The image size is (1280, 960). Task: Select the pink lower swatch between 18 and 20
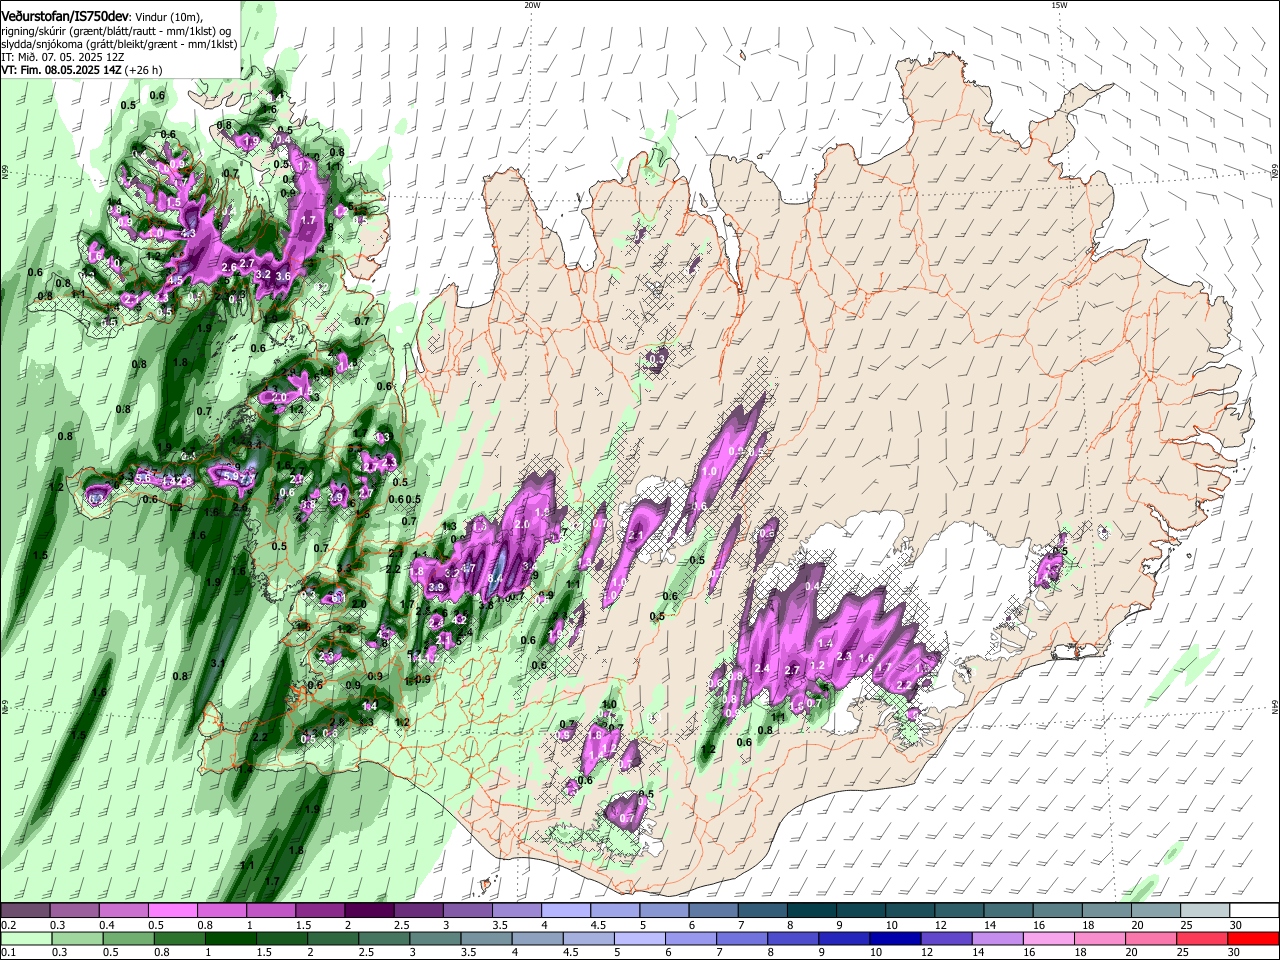point(1099,939)
